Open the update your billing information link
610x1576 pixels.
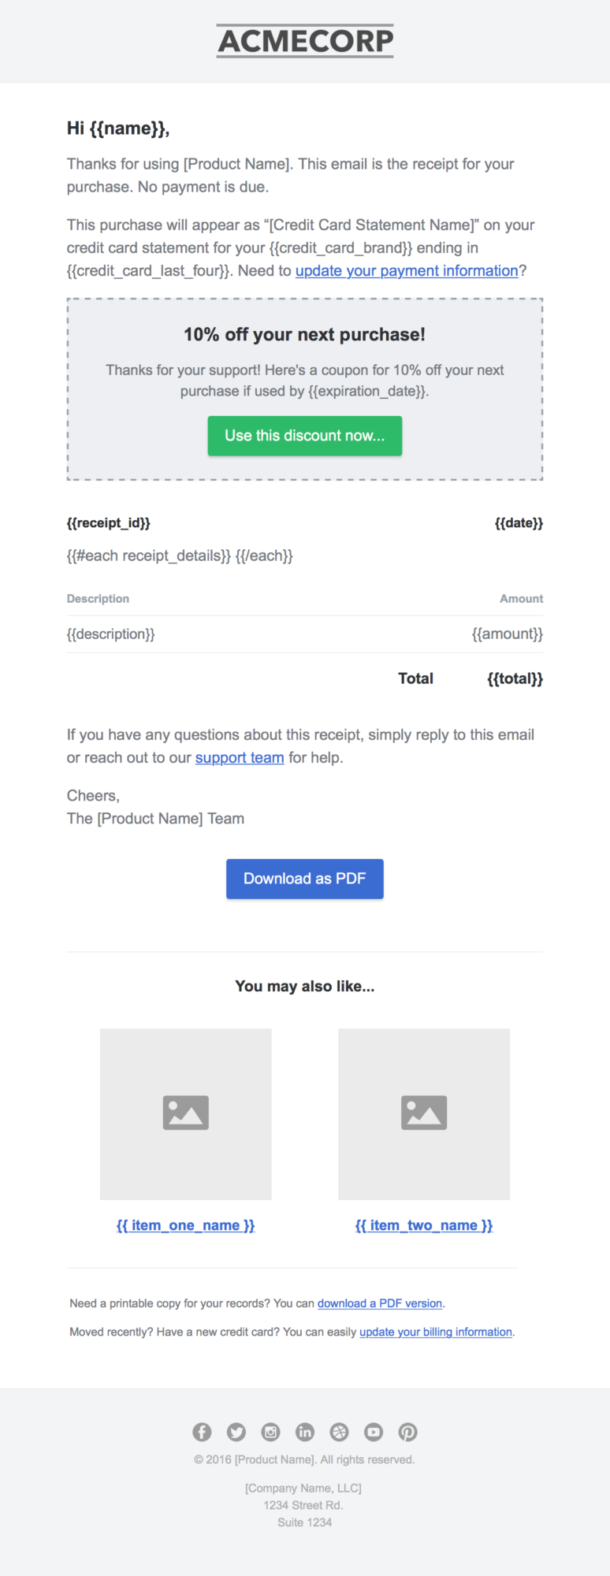point(435,1331)
